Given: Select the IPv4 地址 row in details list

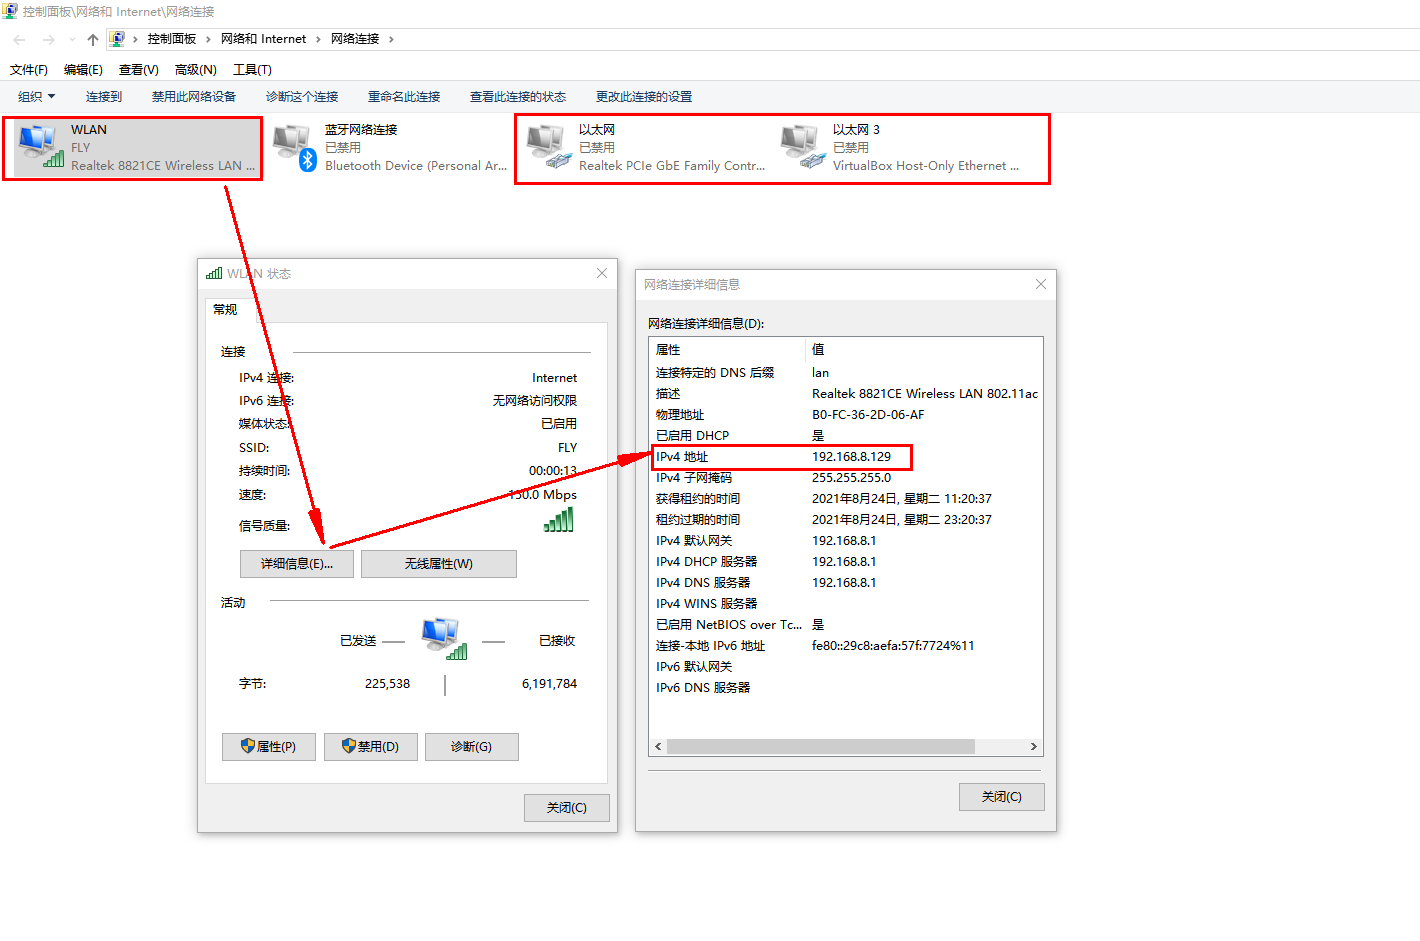Looking at the screenshot, I should tap(780, 457).
